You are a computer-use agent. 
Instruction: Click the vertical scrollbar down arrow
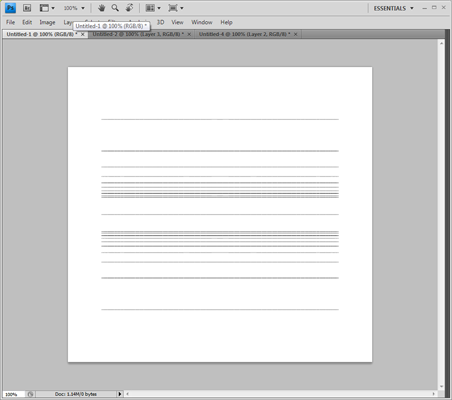coord(441,386)
